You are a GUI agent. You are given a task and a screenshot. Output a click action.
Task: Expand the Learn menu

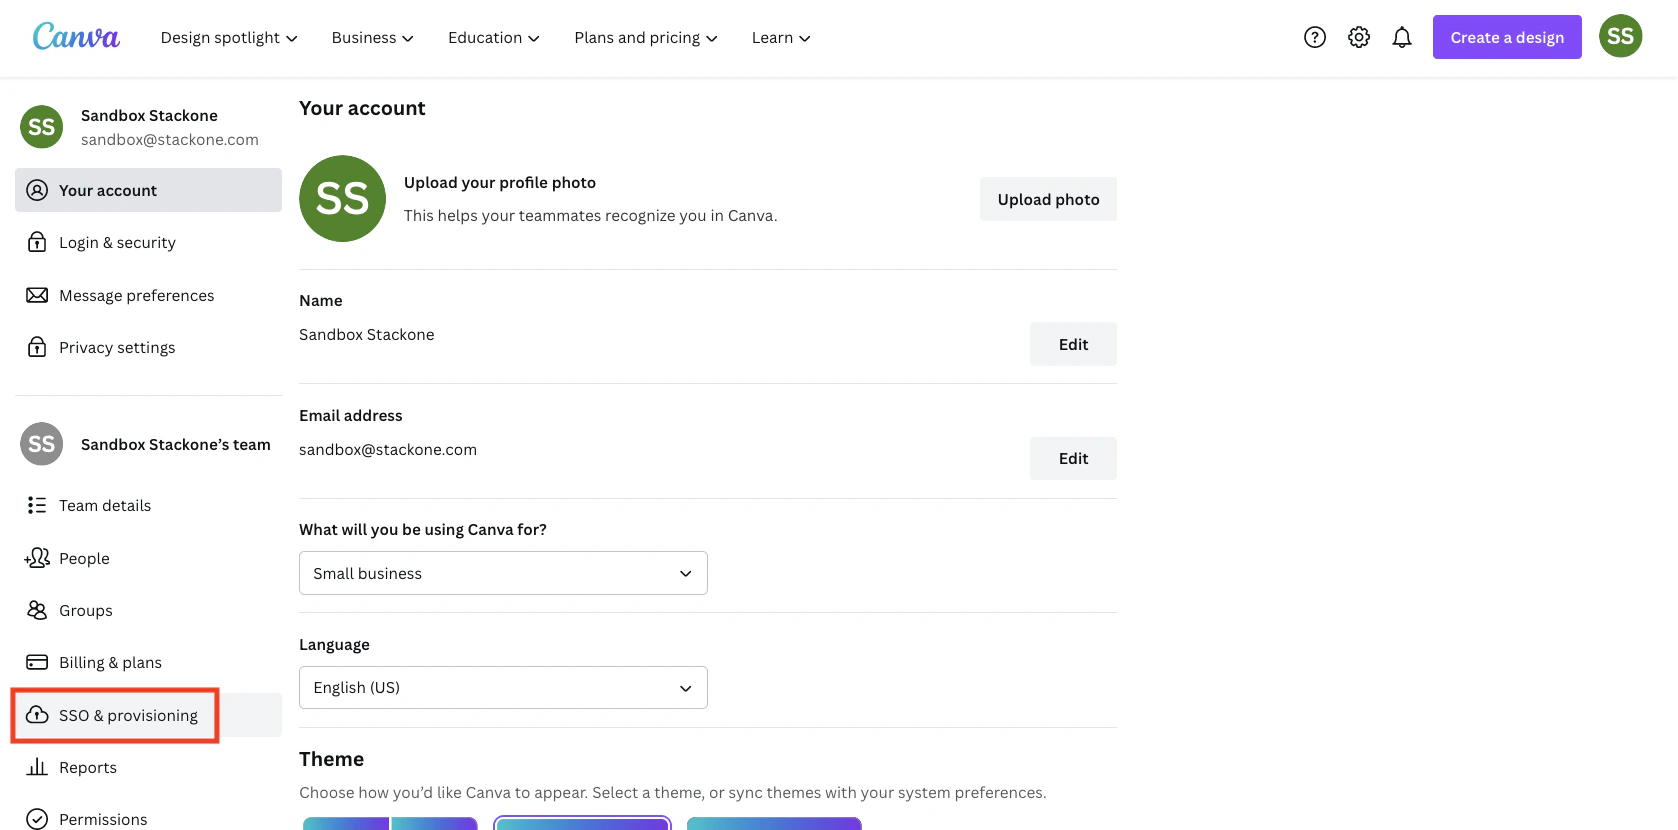(781, 38)
